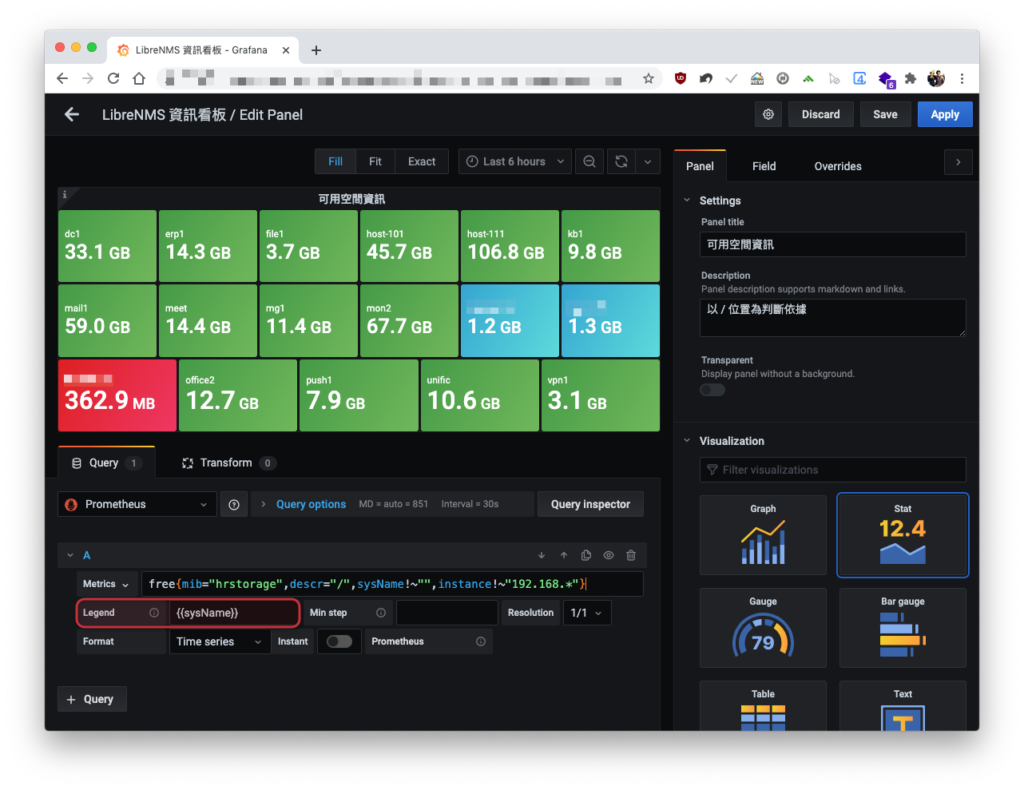
Task: Click the Min step input field
Action: click(447, 612)
